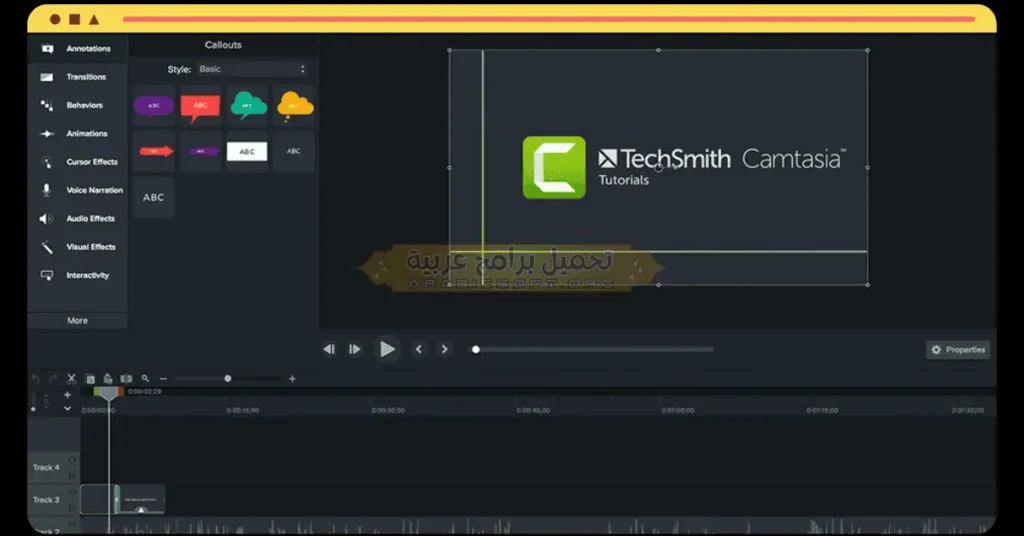Viewport: 1024px width, 536px height.
Task: Select the white rectangle ABC callout
Action: click(x=248, y=151)
